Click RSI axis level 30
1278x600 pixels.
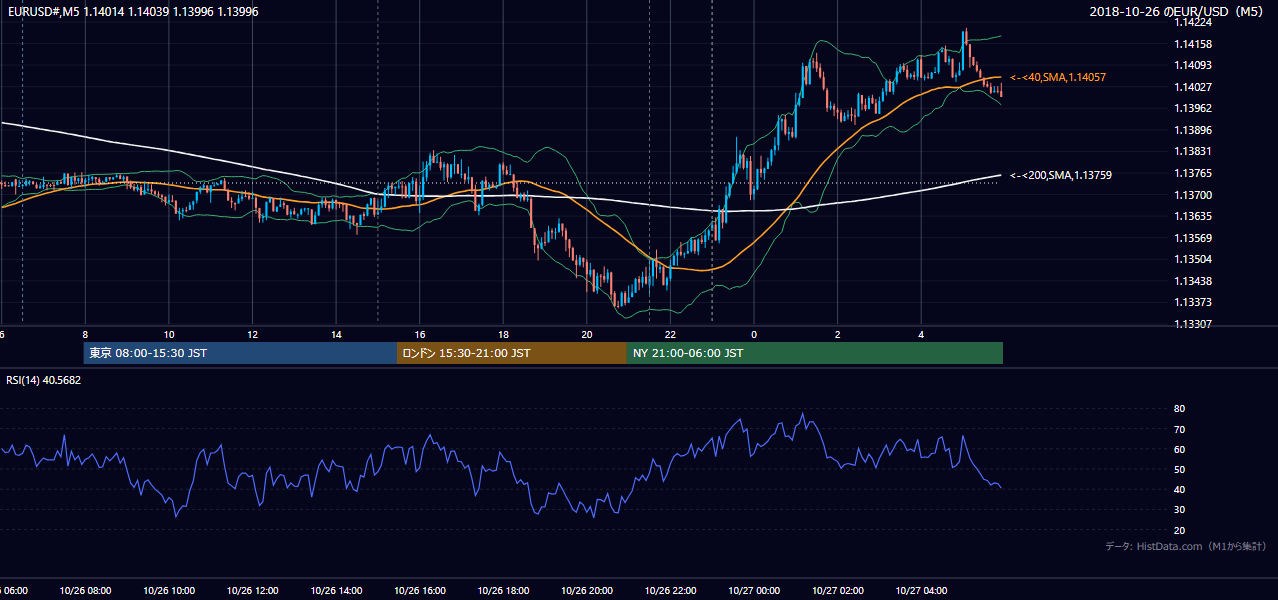point(1179,510)
